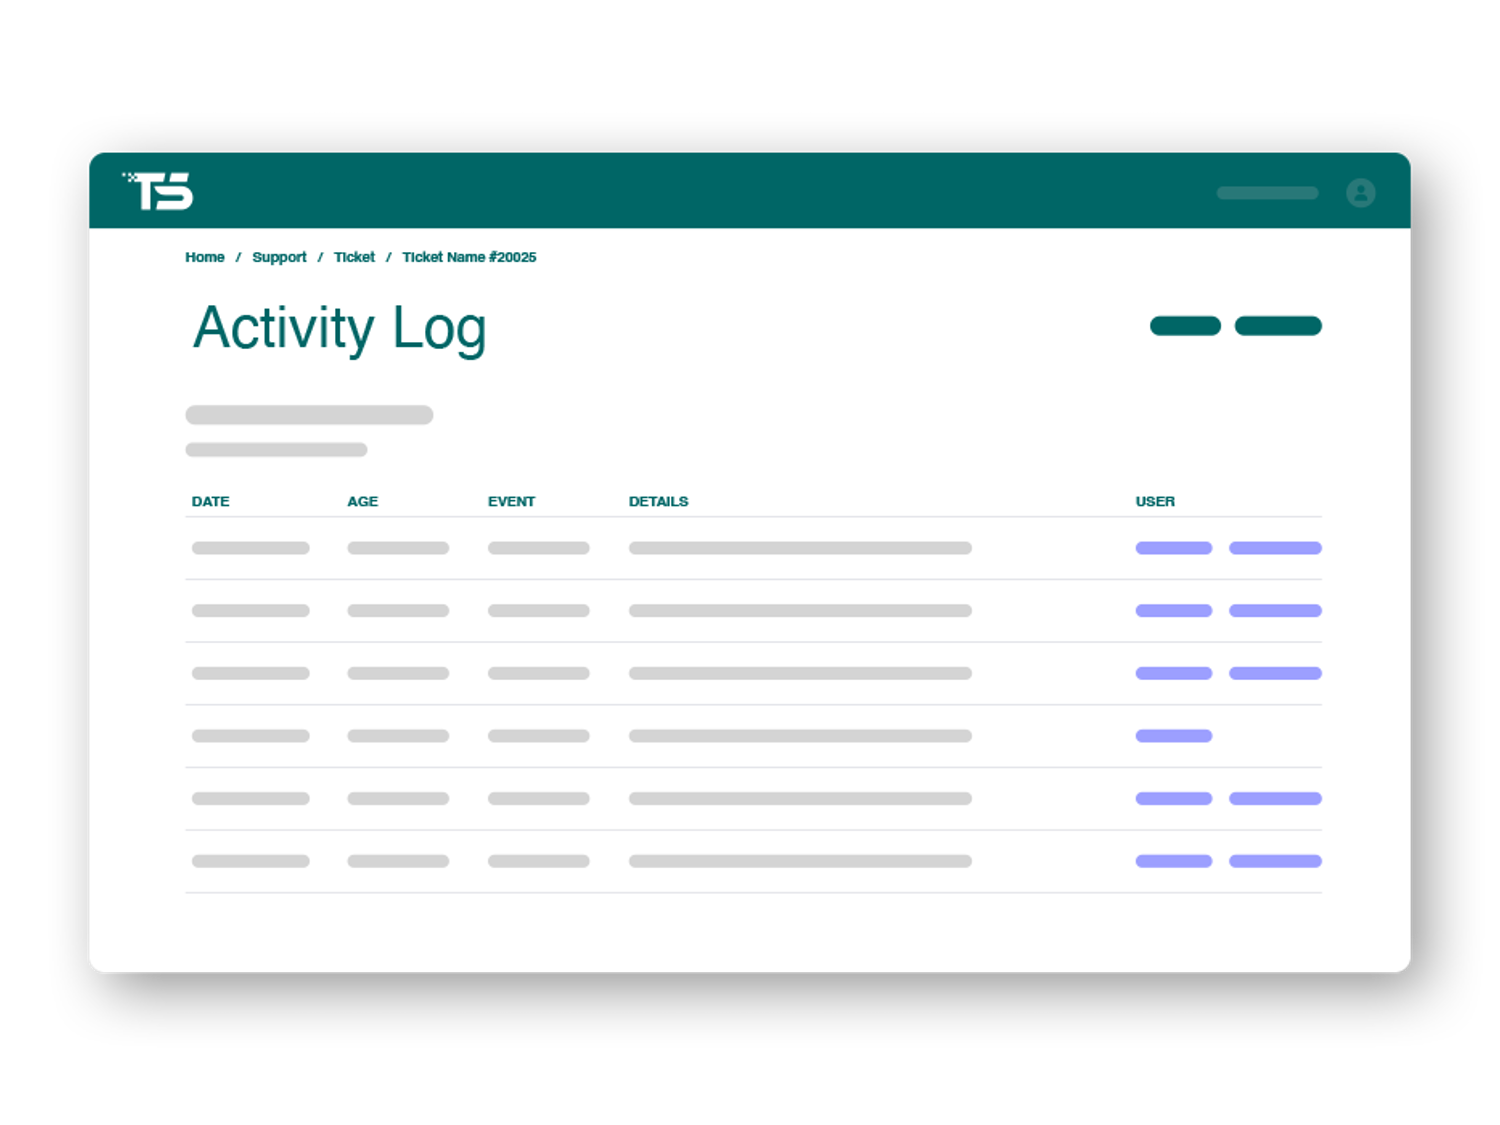Viewport: 1500px width, 1125px height.
Task: Go to Home breadcrumb link
Action: [x=204, y=257]
